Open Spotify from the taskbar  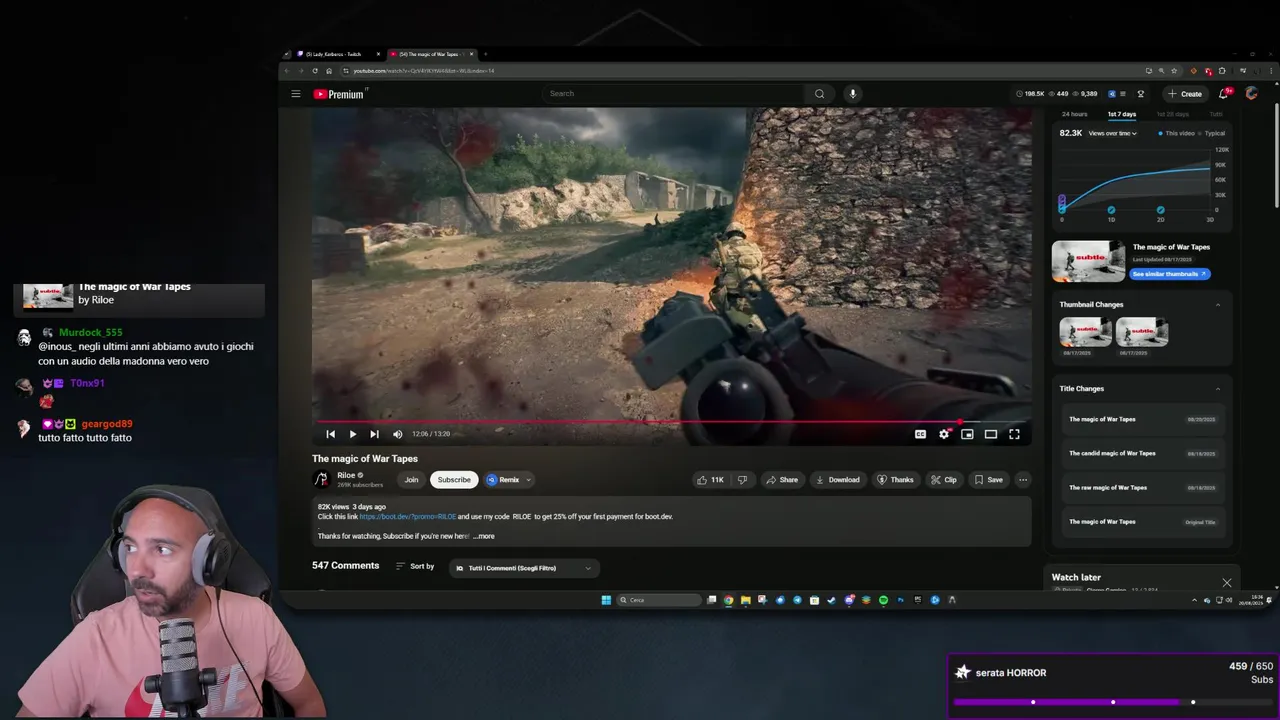tap(883, 600)
